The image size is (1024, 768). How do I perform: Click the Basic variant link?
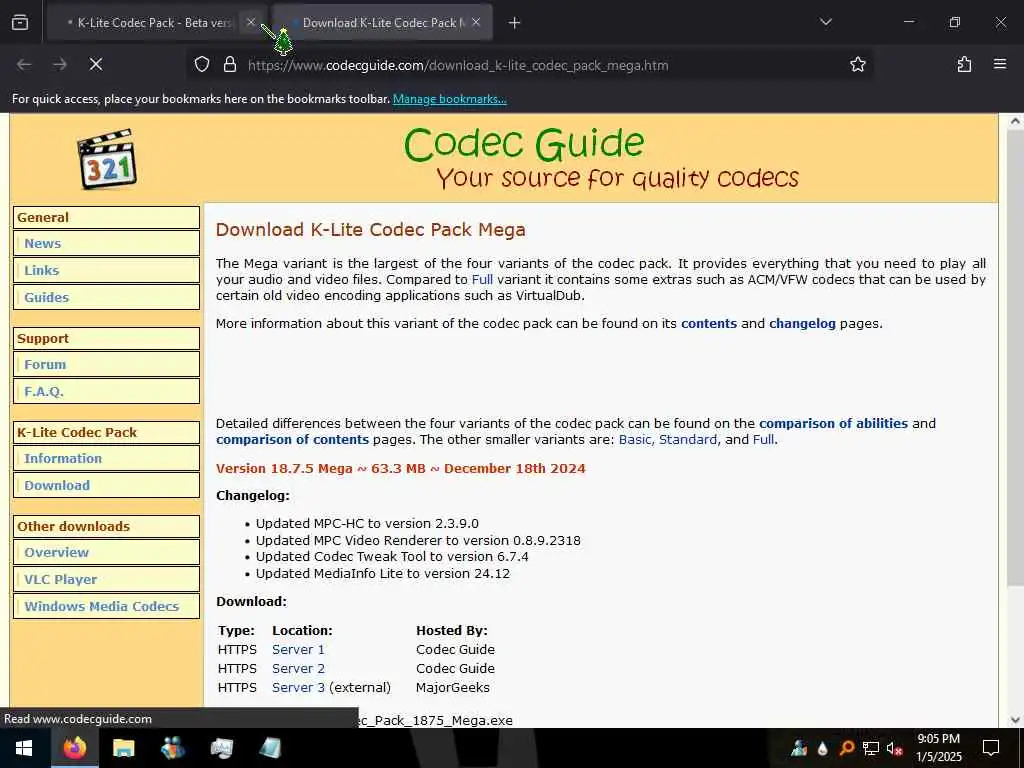point(635,440)
